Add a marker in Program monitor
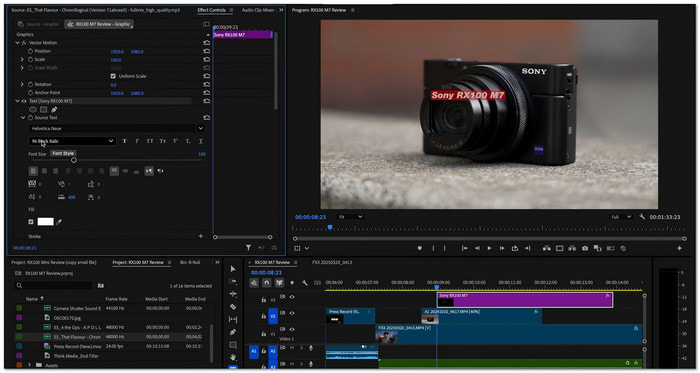Image resolution: width=700 pixels, height=373 pixels. (x=420, y=248)
